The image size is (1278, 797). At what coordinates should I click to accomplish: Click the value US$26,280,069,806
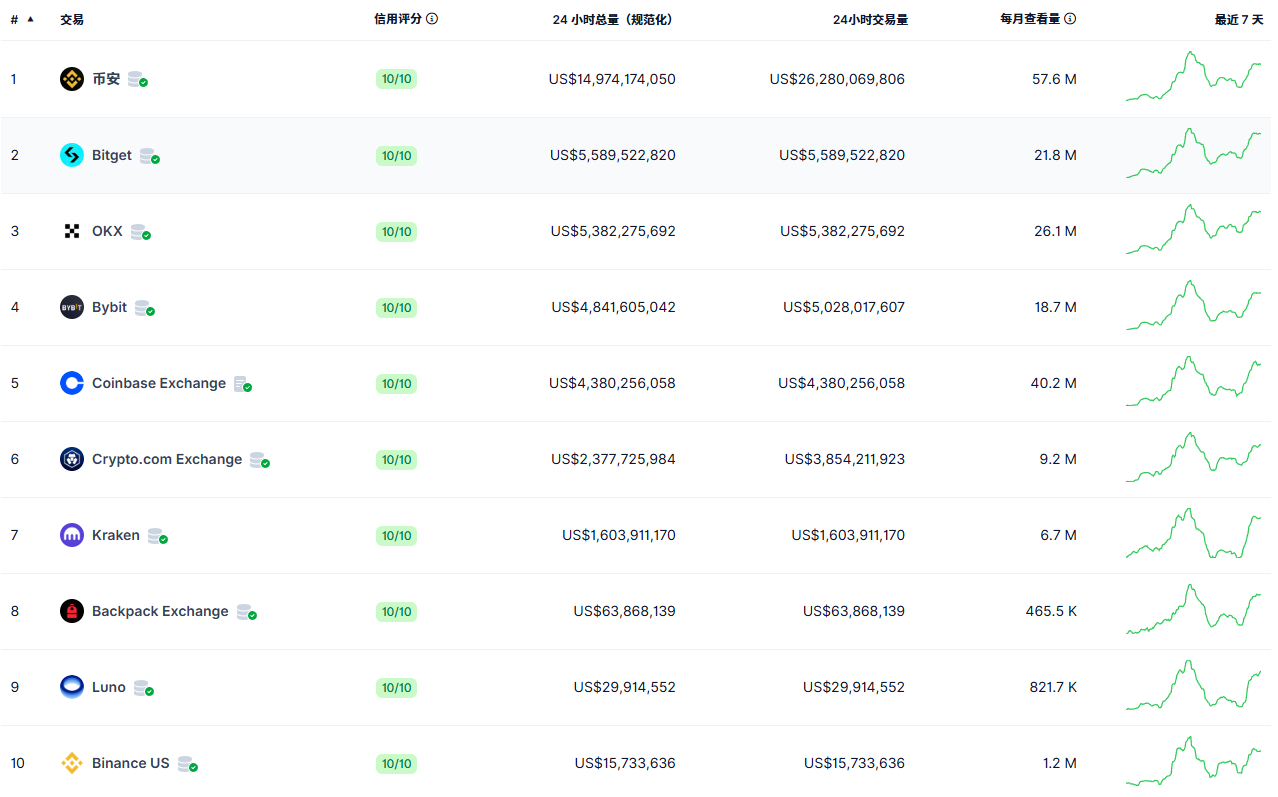click(x=837, y=79)
